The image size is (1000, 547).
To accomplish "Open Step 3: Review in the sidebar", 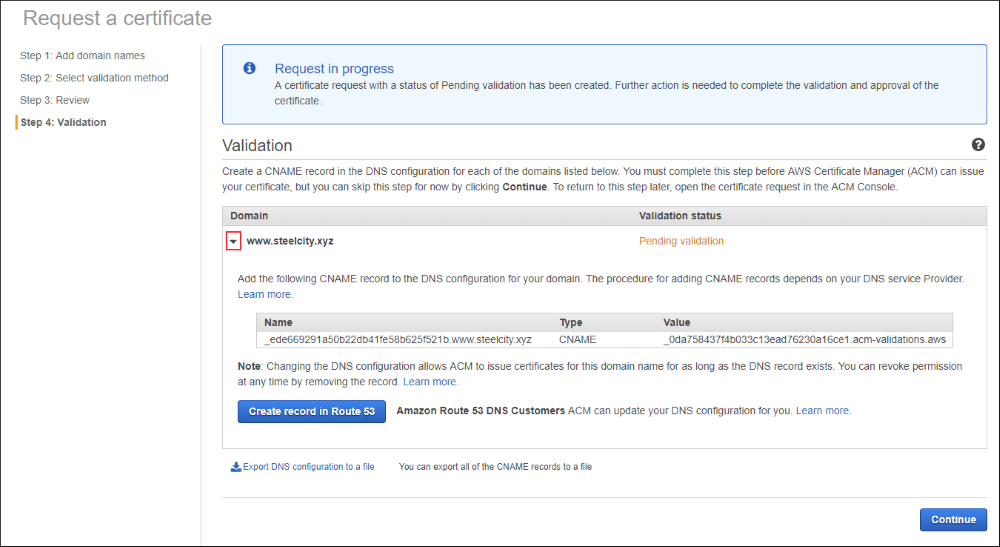I will pos(55,100).
